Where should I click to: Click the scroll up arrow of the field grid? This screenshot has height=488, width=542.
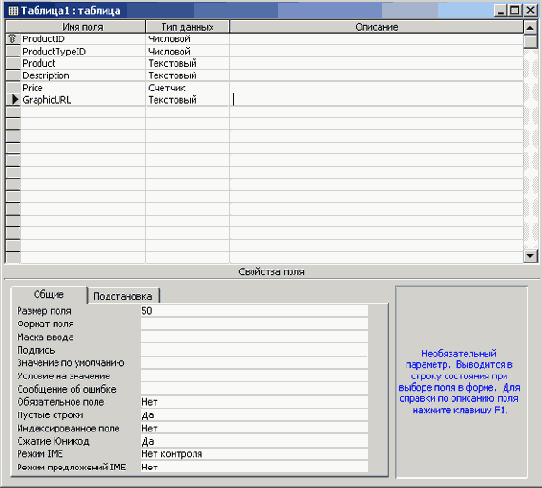(530, 27)
